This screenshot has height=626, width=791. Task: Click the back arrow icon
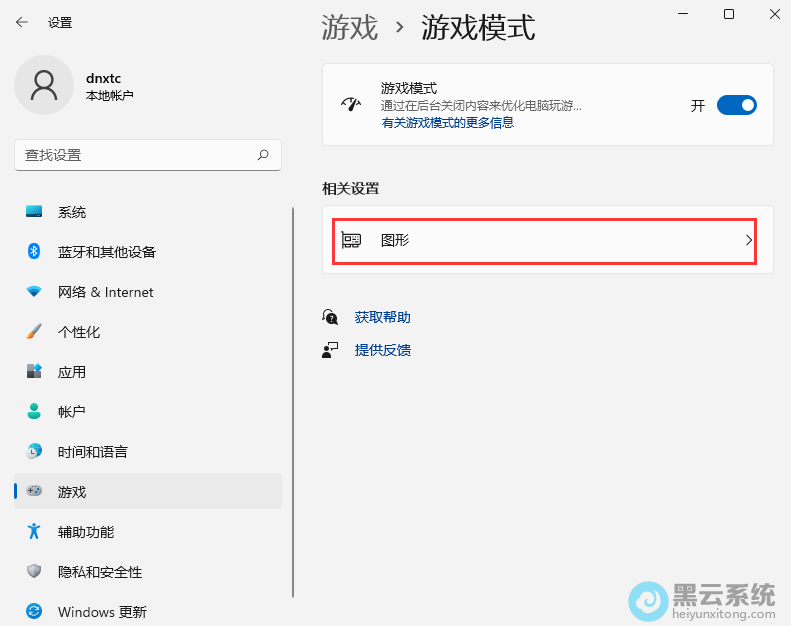point(22,22)
